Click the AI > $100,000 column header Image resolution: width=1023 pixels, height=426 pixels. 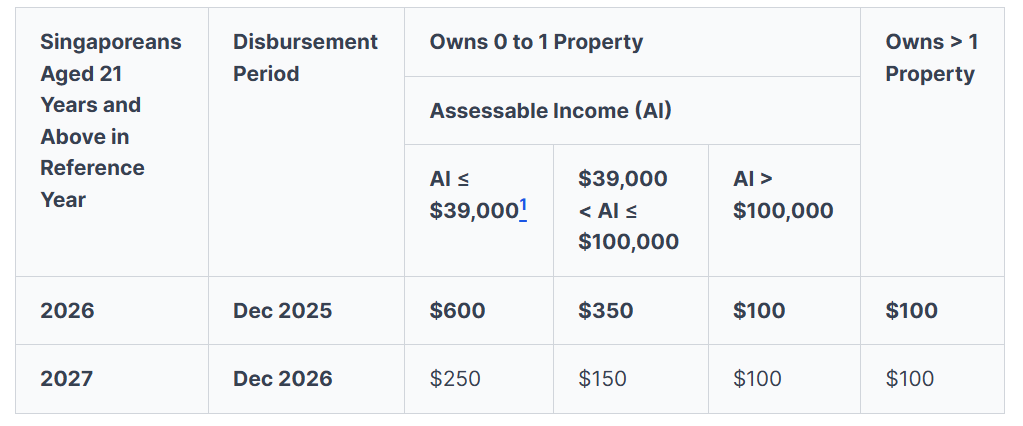(782, 195)
